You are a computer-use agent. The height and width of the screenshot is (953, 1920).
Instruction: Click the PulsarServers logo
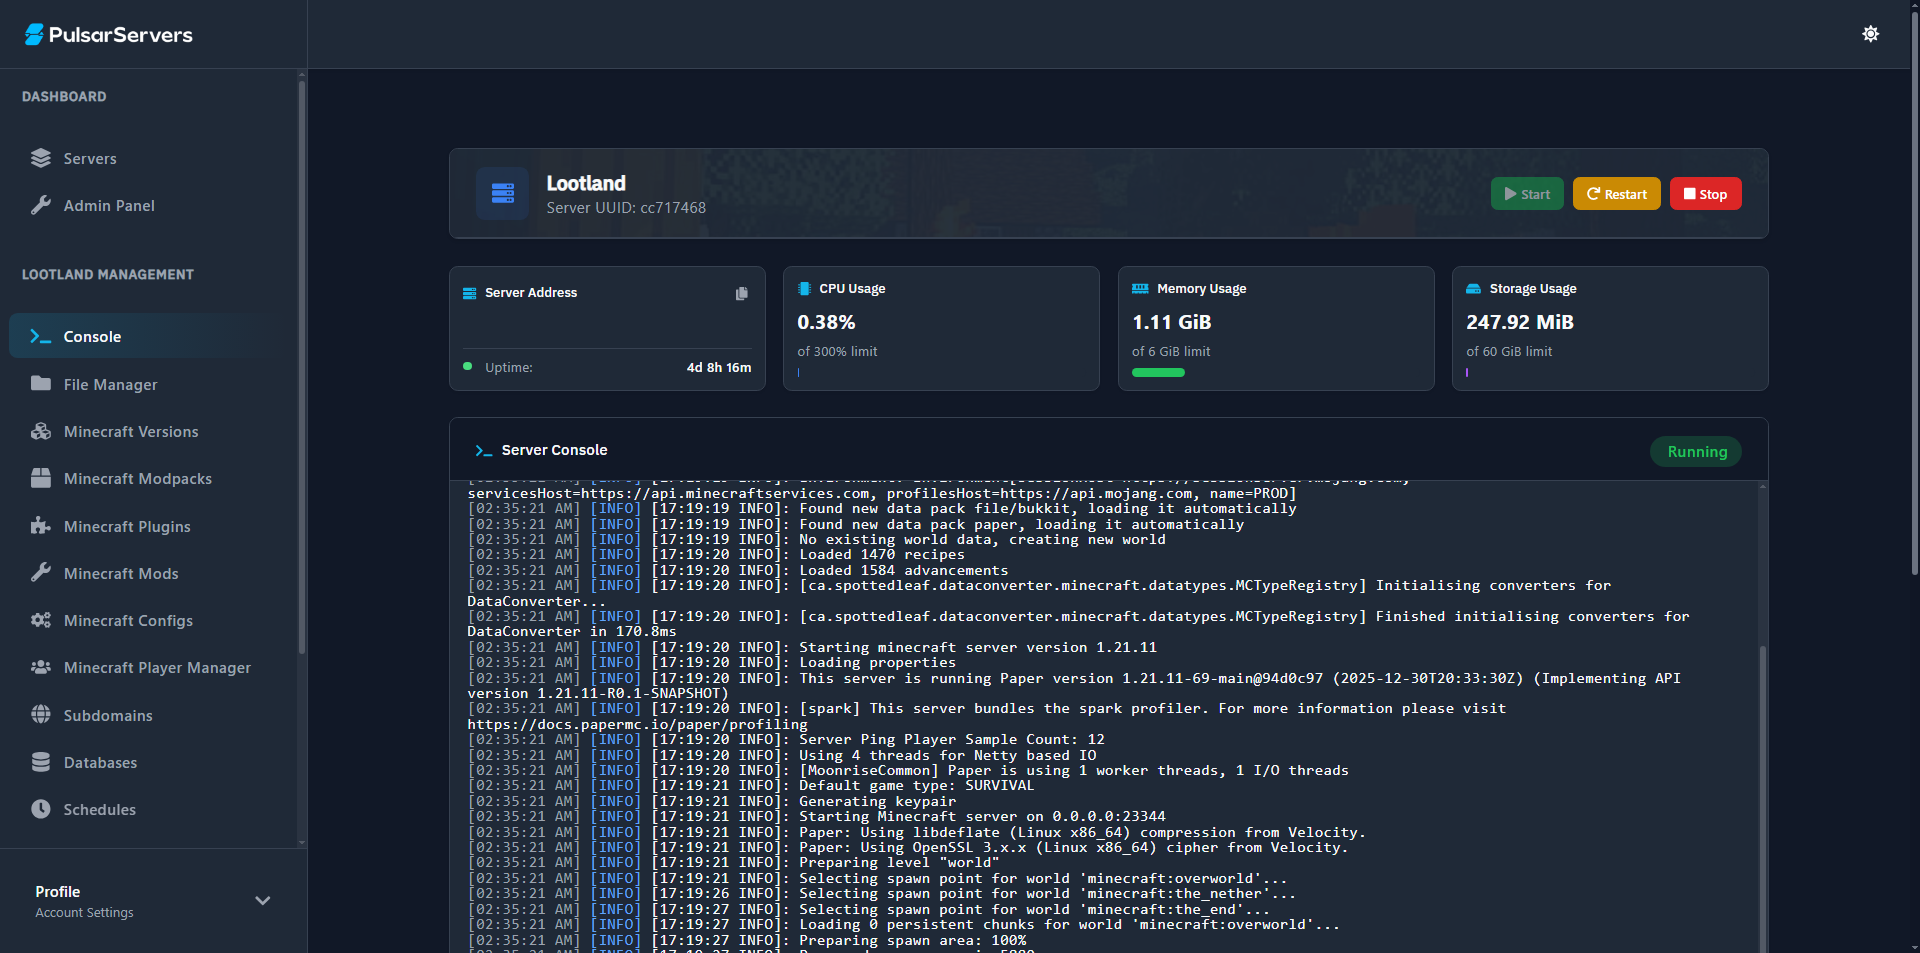[x=109, y=35]
